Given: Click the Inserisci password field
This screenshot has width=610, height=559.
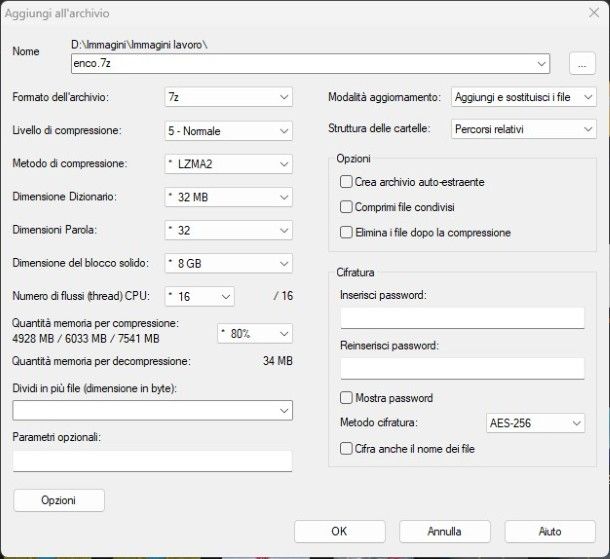Looking at the screenshot, I should pyautogui.click(x=463, y=318).
